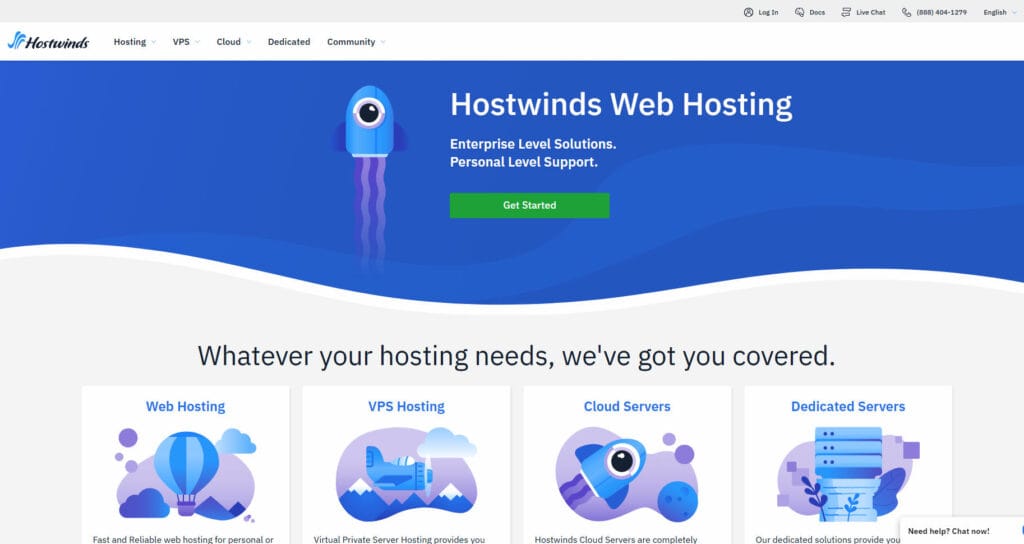Go to the Dedicated menu item
1024x544 pixels.
click(289, 42)
